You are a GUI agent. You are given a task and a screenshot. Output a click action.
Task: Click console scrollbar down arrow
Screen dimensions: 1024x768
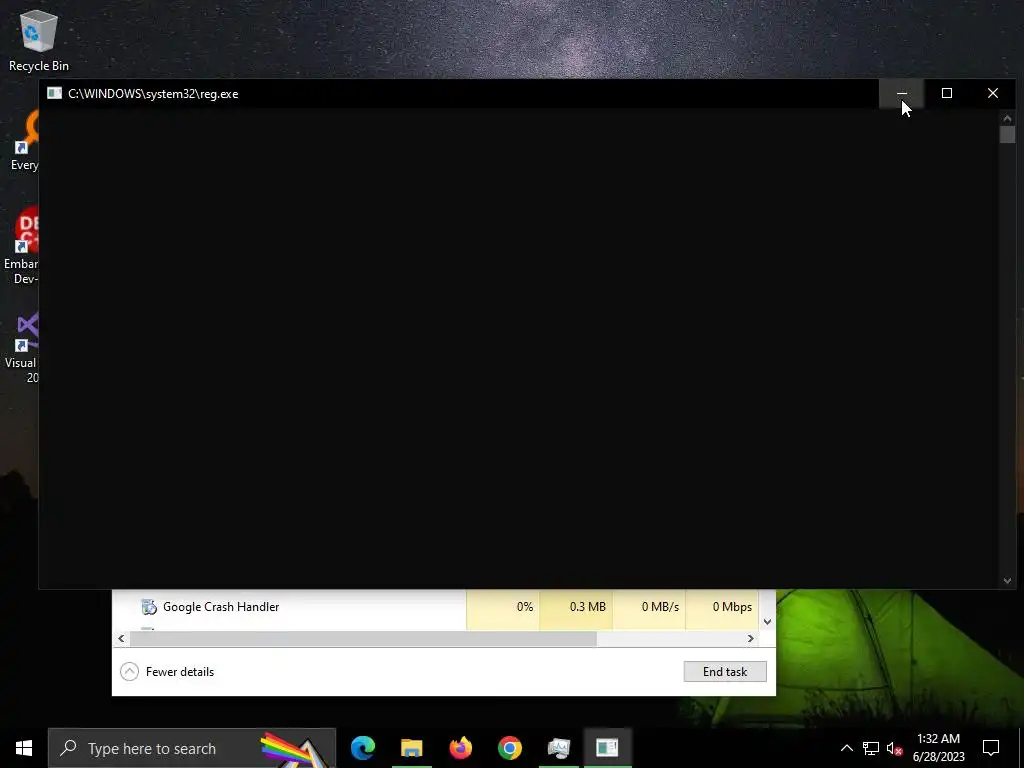tap(1007, 581)
